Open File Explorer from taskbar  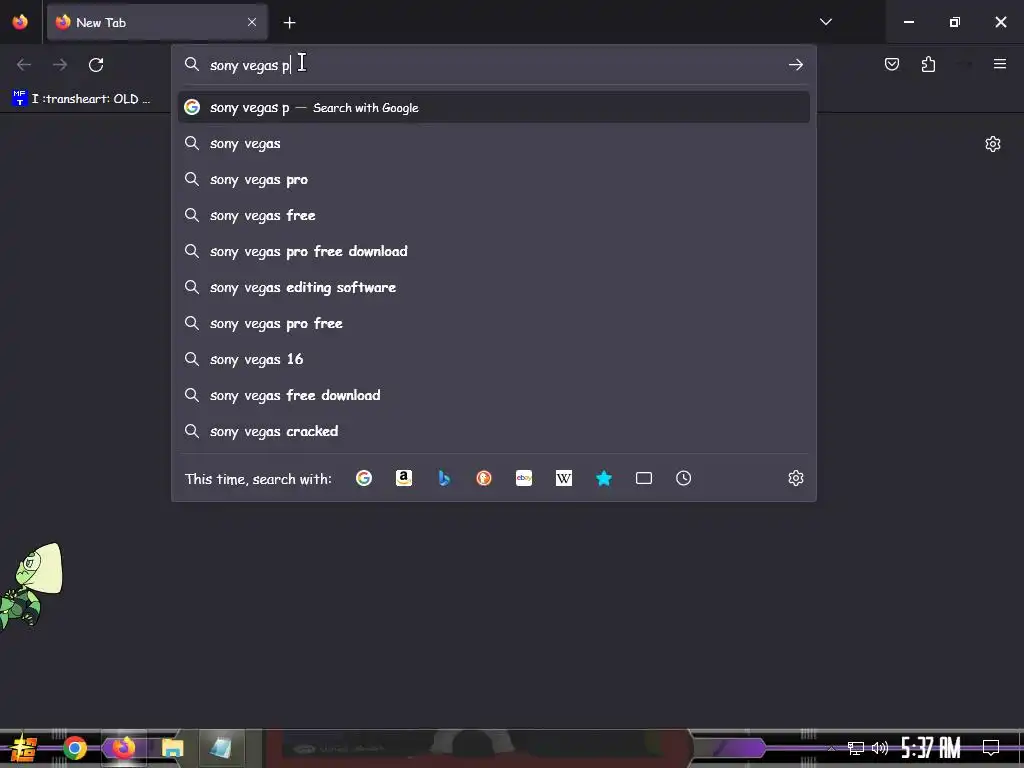172,748
